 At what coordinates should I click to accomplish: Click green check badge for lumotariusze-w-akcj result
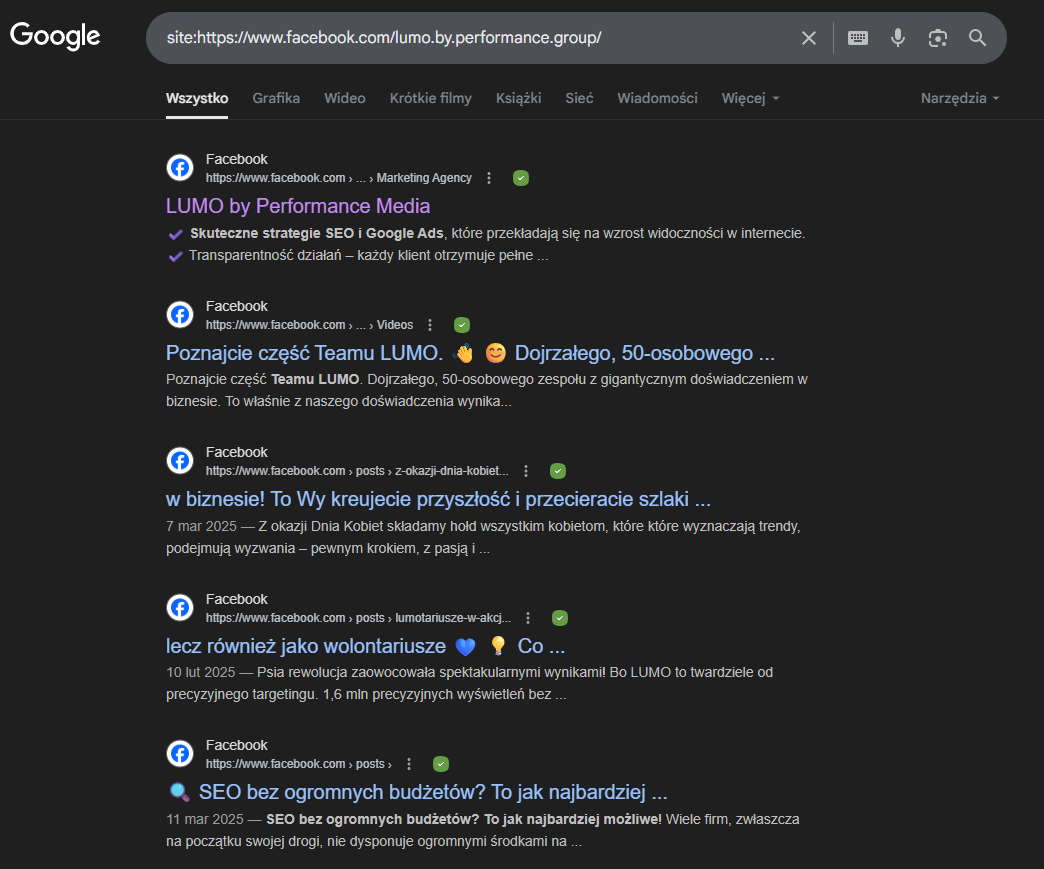(560, 618)
